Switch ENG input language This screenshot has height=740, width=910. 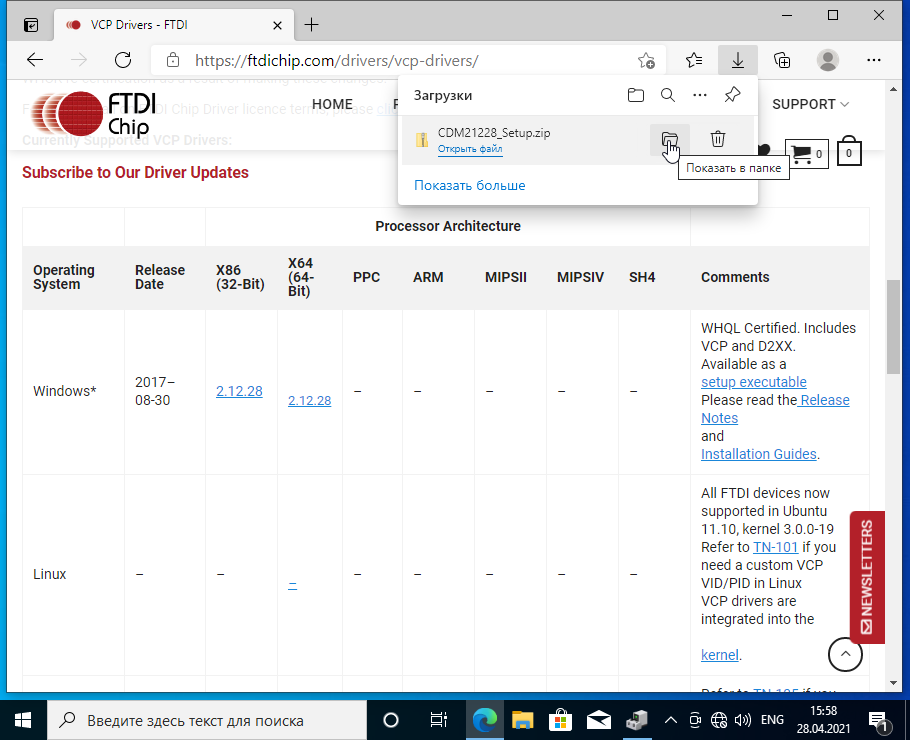(772, 720)
